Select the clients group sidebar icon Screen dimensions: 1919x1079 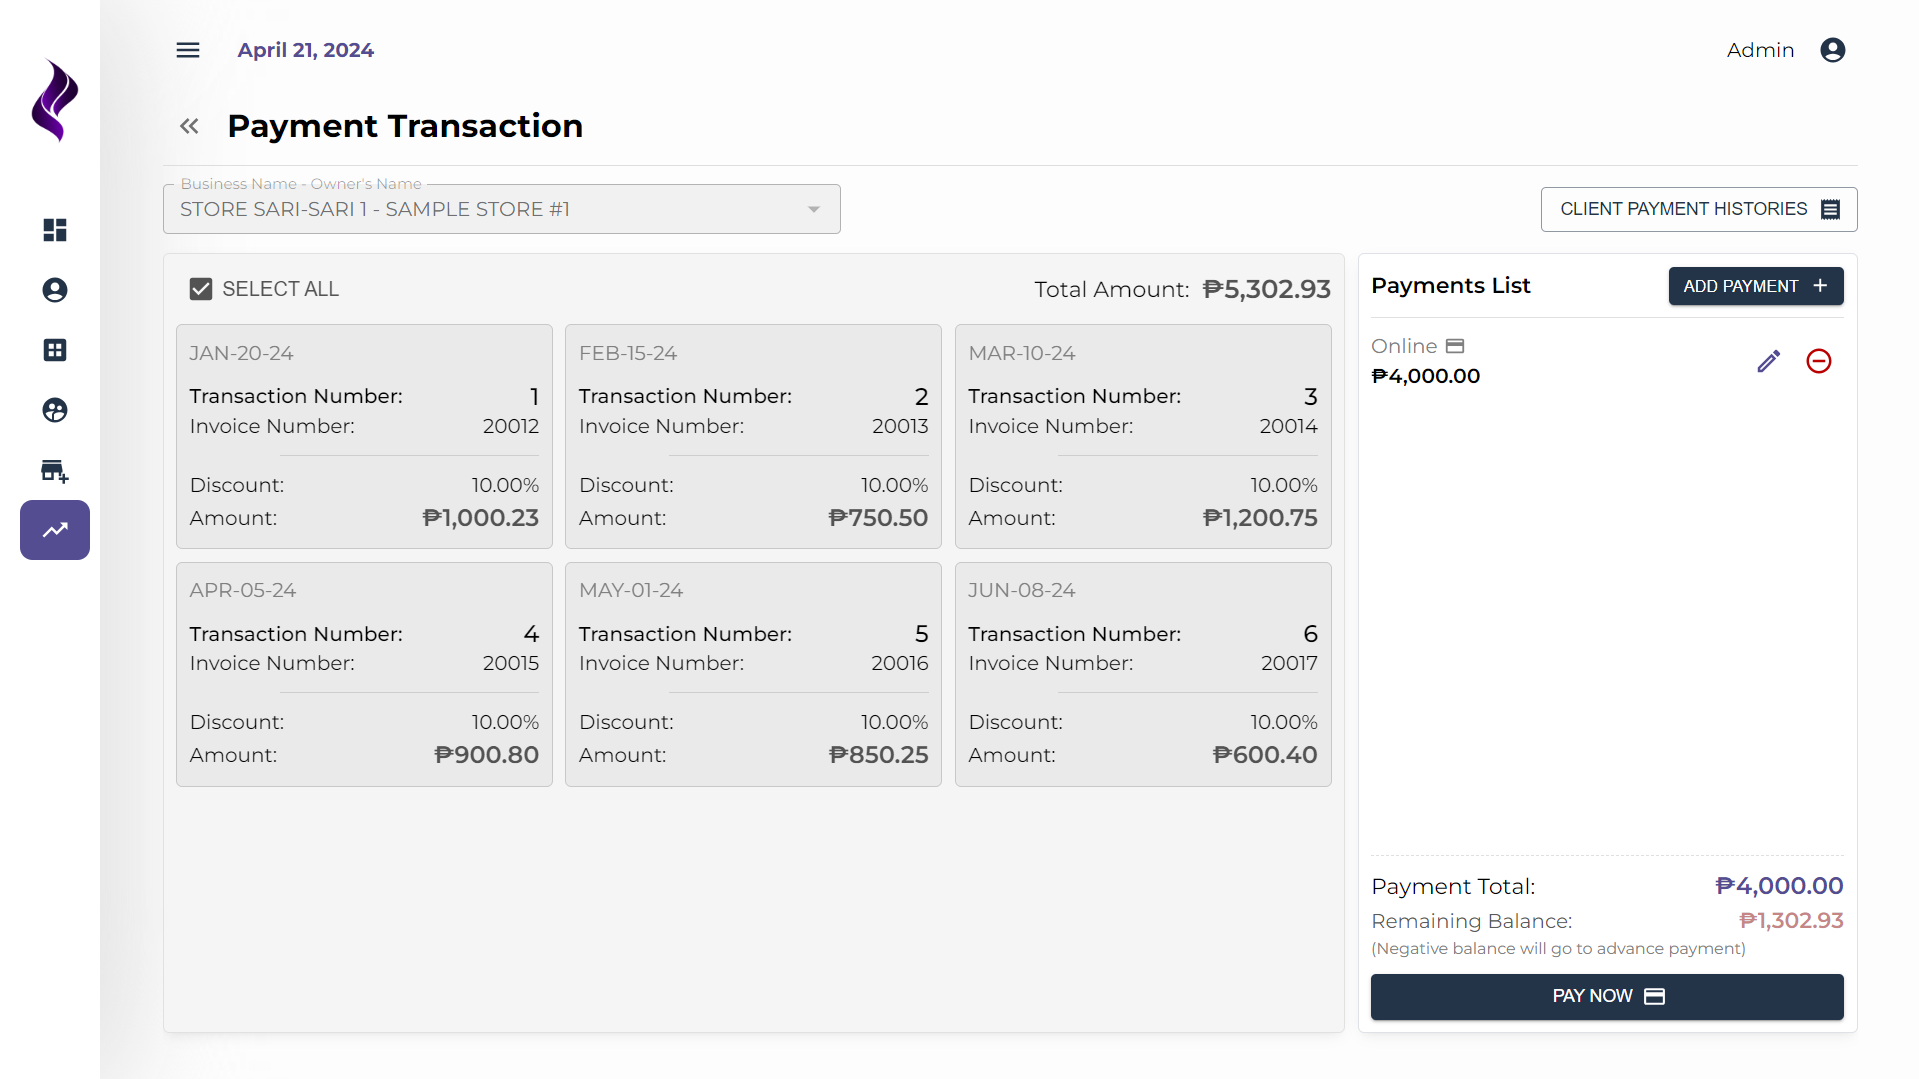coord(54,410)
